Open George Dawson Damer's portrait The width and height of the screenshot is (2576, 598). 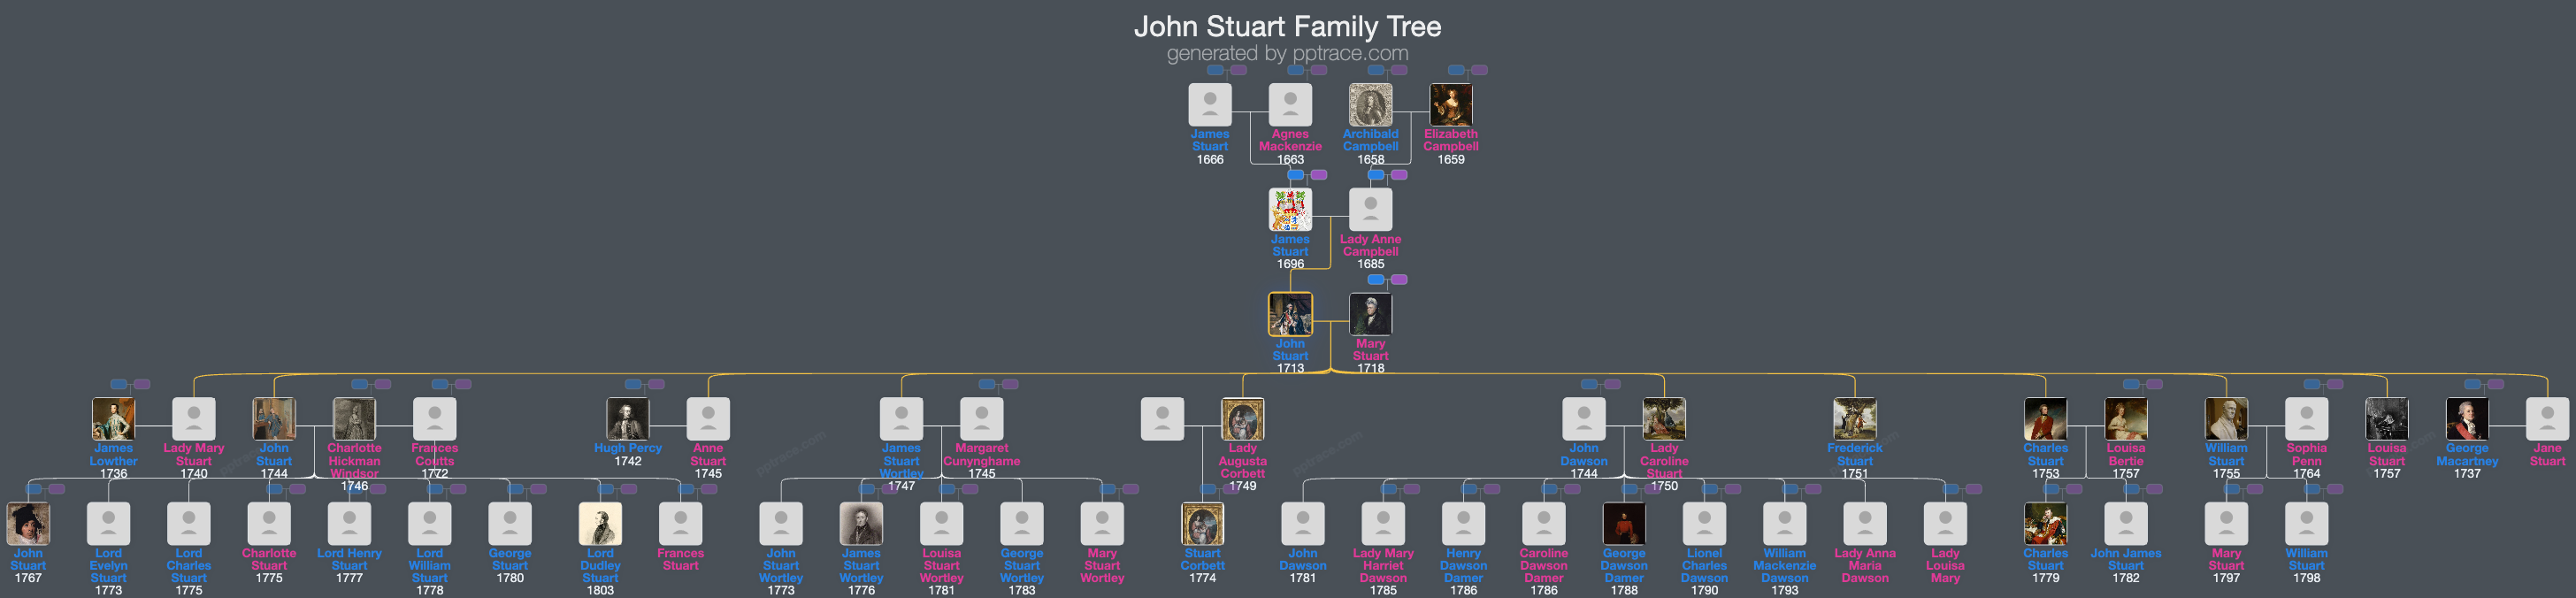[1624, 524]
